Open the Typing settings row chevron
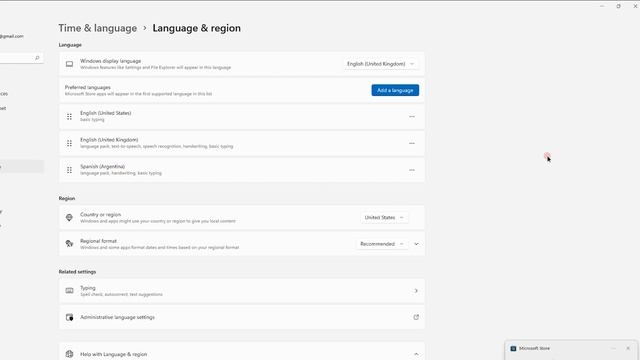640x360 pixels. [x=416, y=291]
